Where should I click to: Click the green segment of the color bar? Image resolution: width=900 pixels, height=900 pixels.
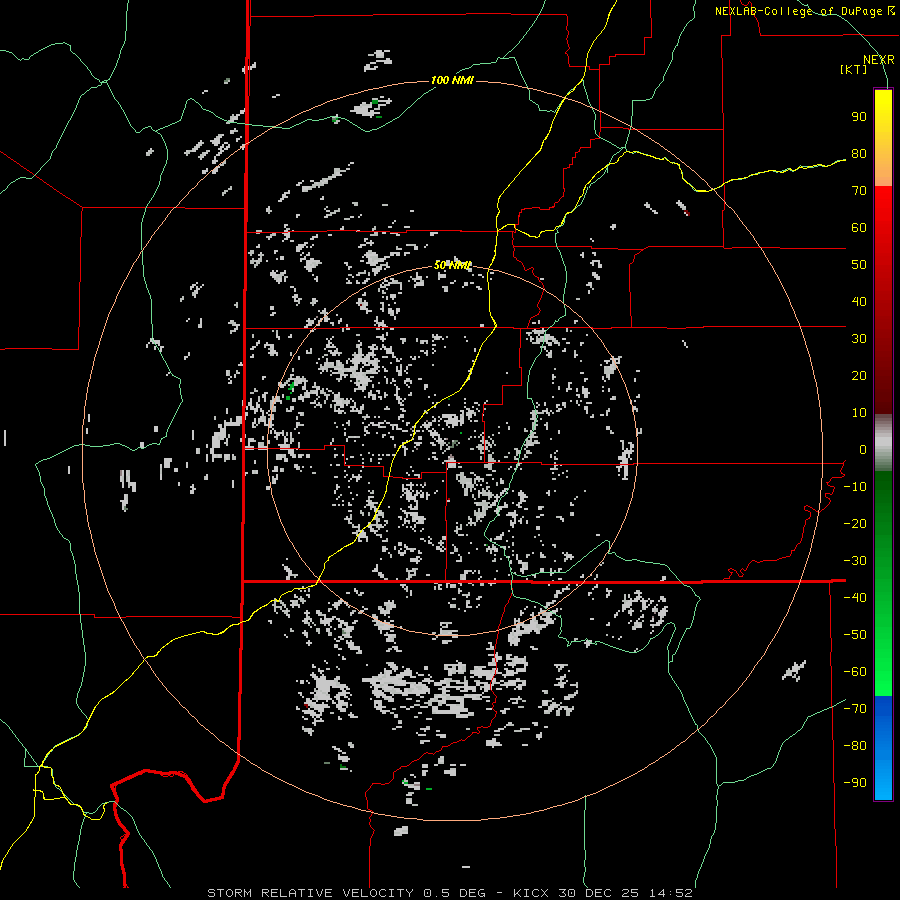(x=883, y=584)
